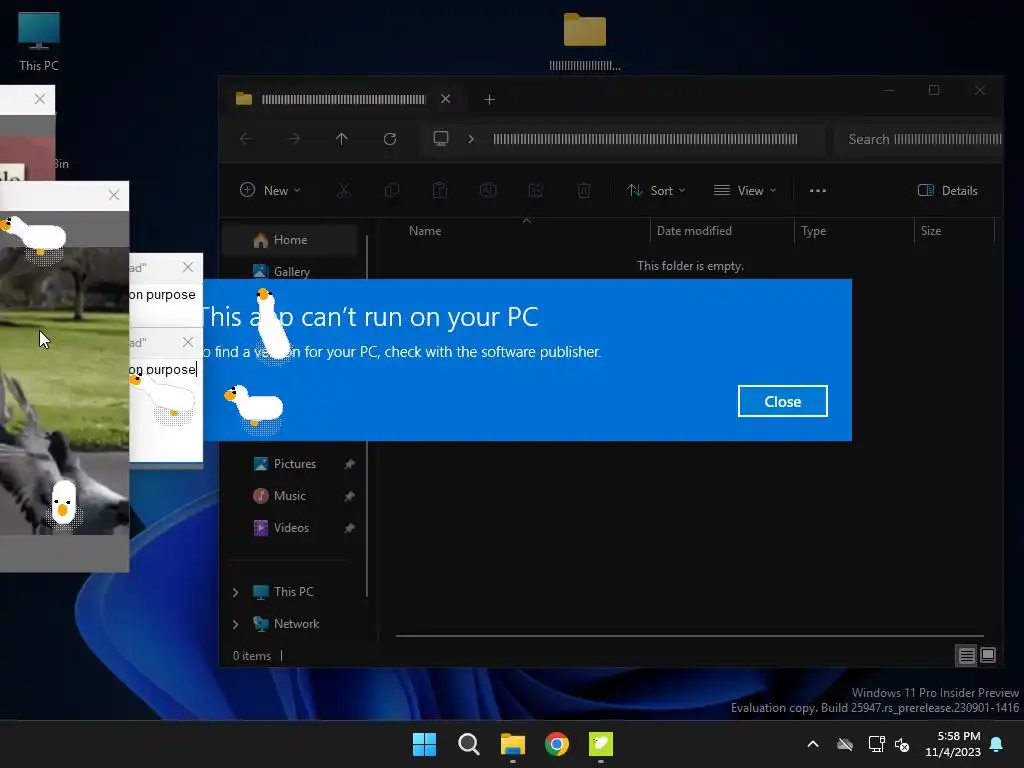Screen dimensions: 1024x768
Task: Unpin Music using its pin icon
Action: tap(349, 496)
